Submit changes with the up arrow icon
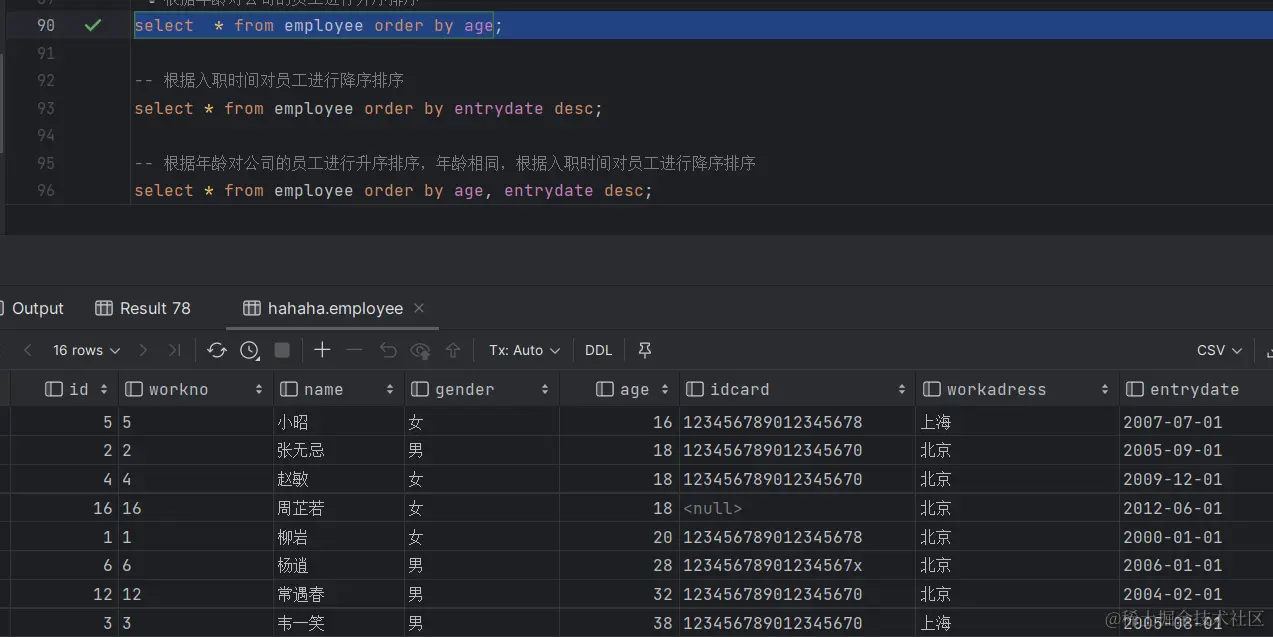The height and width of the screenshot is (637, 1273). click(453, 350)
